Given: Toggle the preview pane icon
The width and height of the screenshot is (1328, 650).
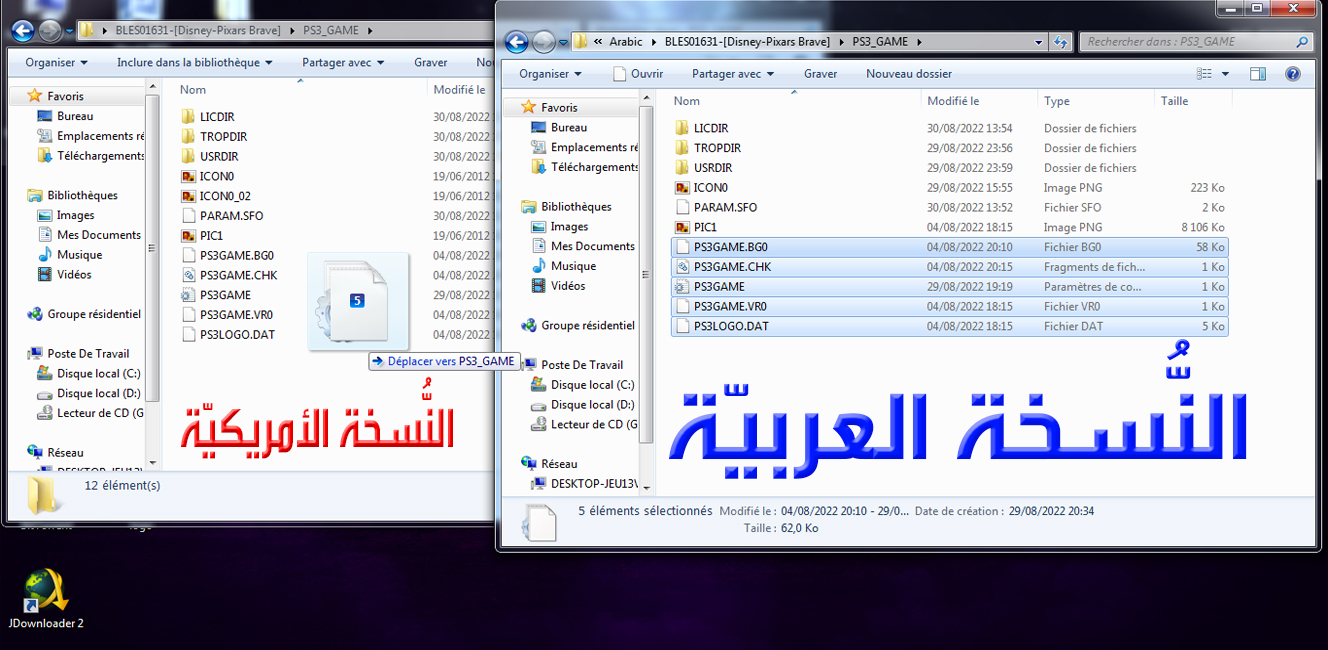Looking at the screenshot, I should click(x=1258, y=74).
